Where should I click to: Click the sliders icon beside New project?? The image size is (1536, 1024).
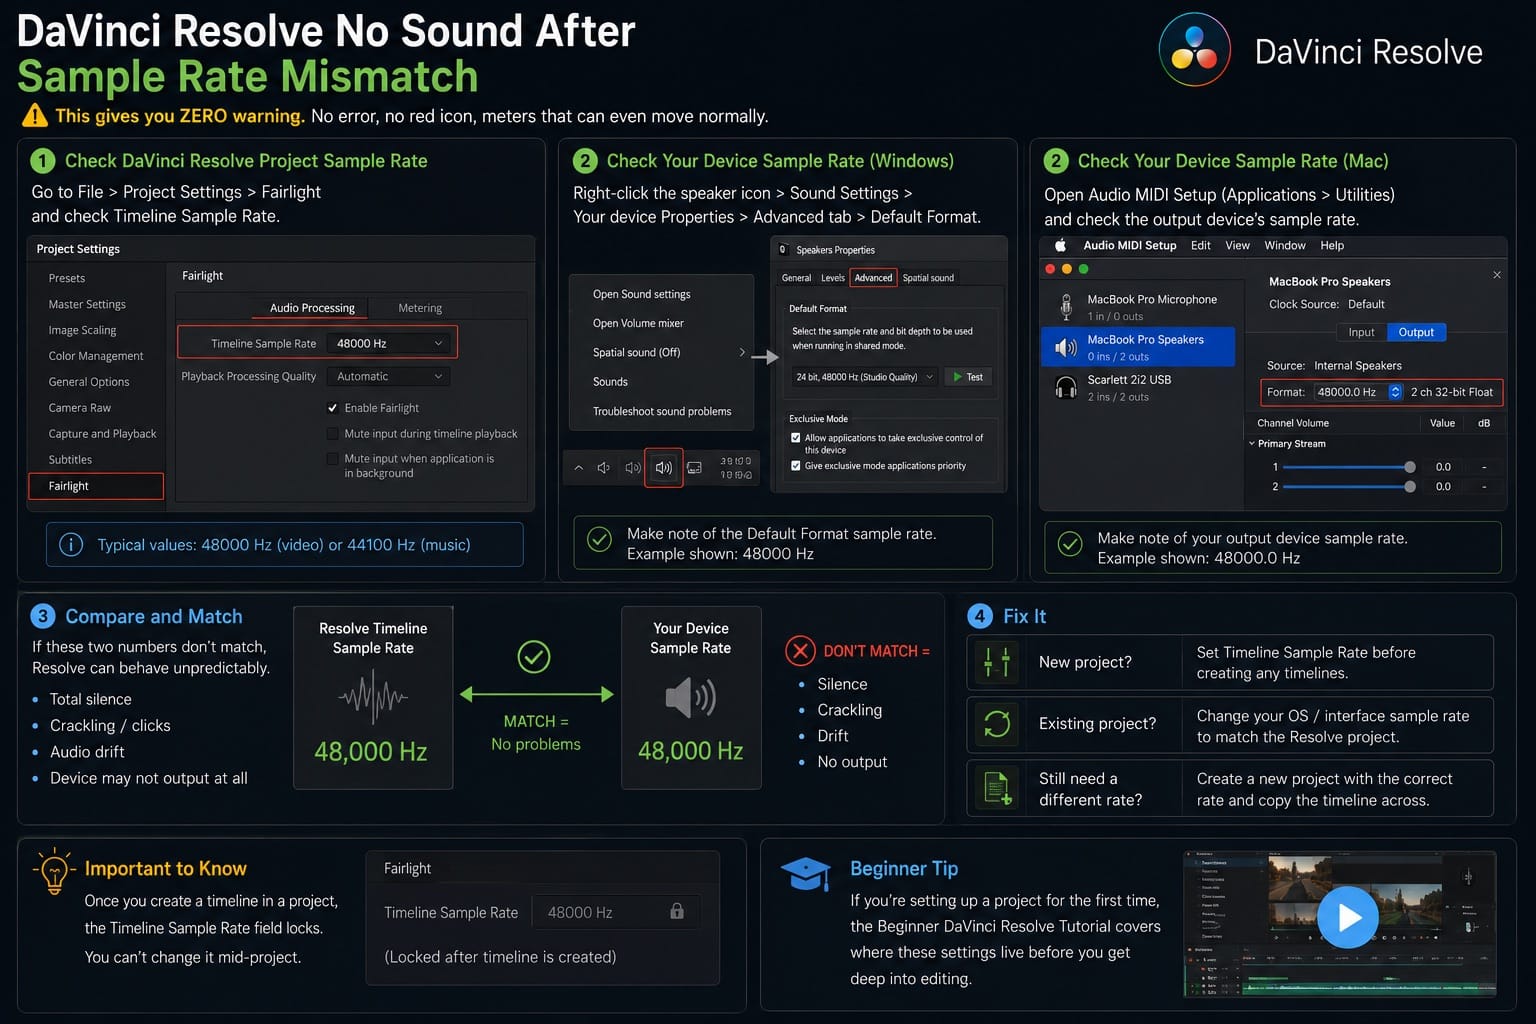[x=997, y=662]
